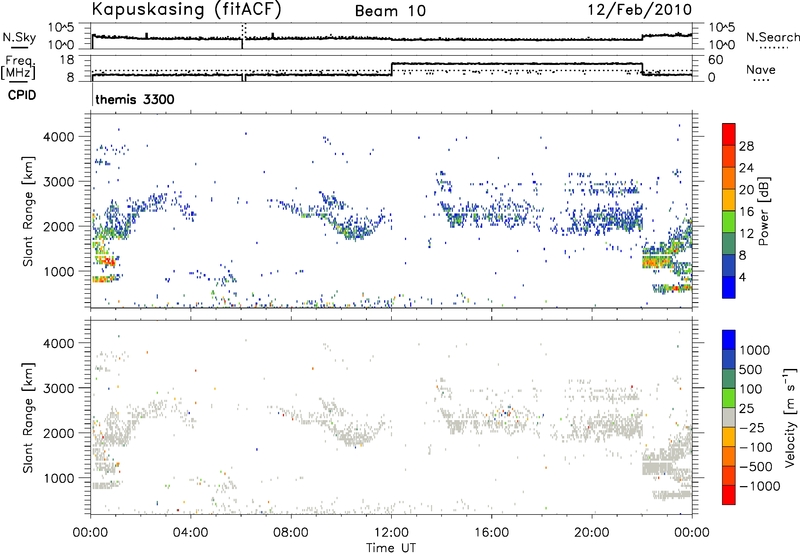Click the '-25' Velocity scale value
800x554 pixels.
pos(752,427)
